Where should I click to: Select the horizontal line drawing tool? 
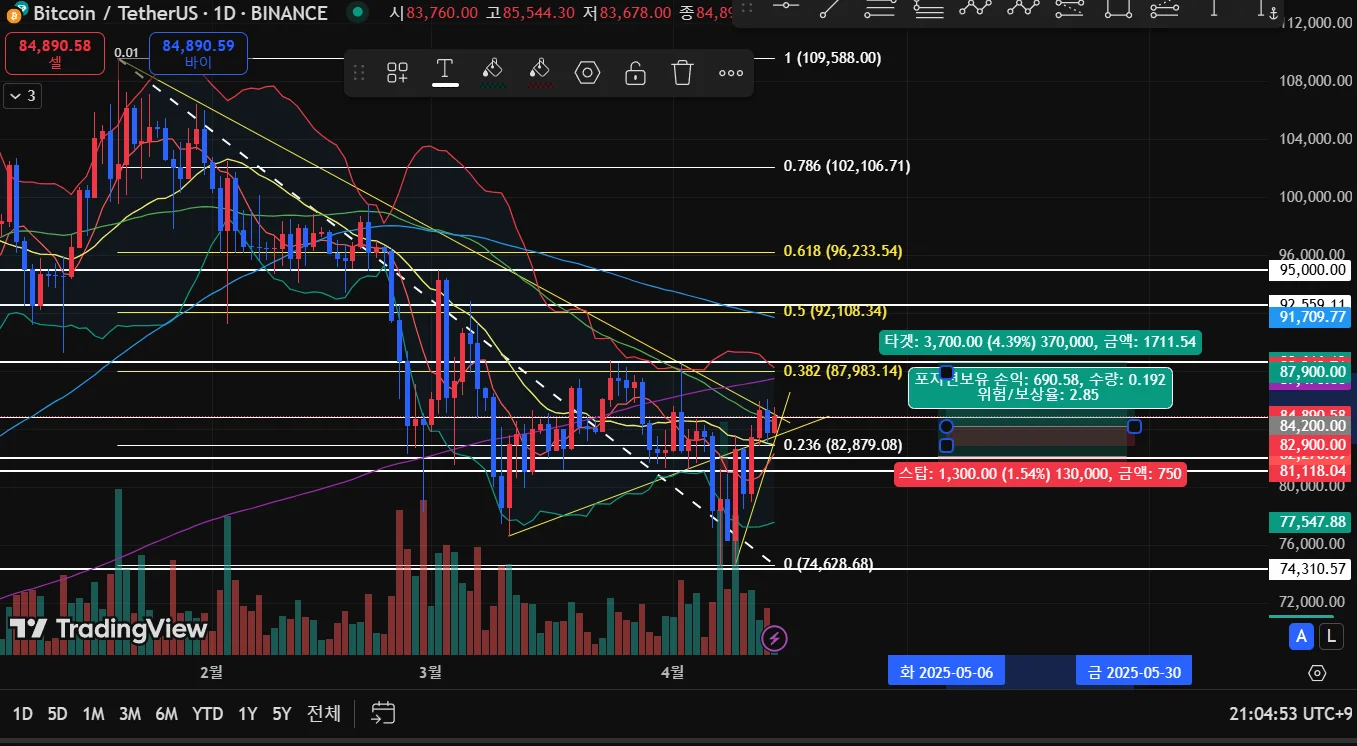[x=787, y=7]
